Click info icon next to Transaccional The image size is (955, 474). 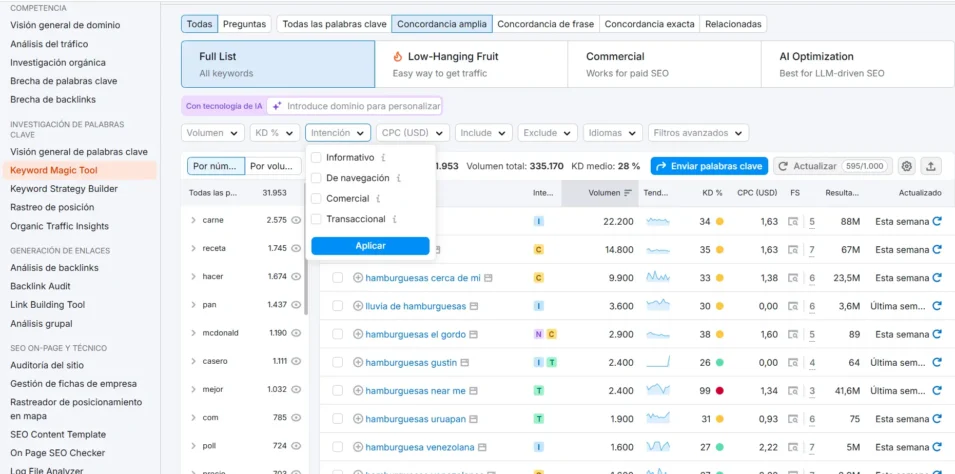click(395, 219)
